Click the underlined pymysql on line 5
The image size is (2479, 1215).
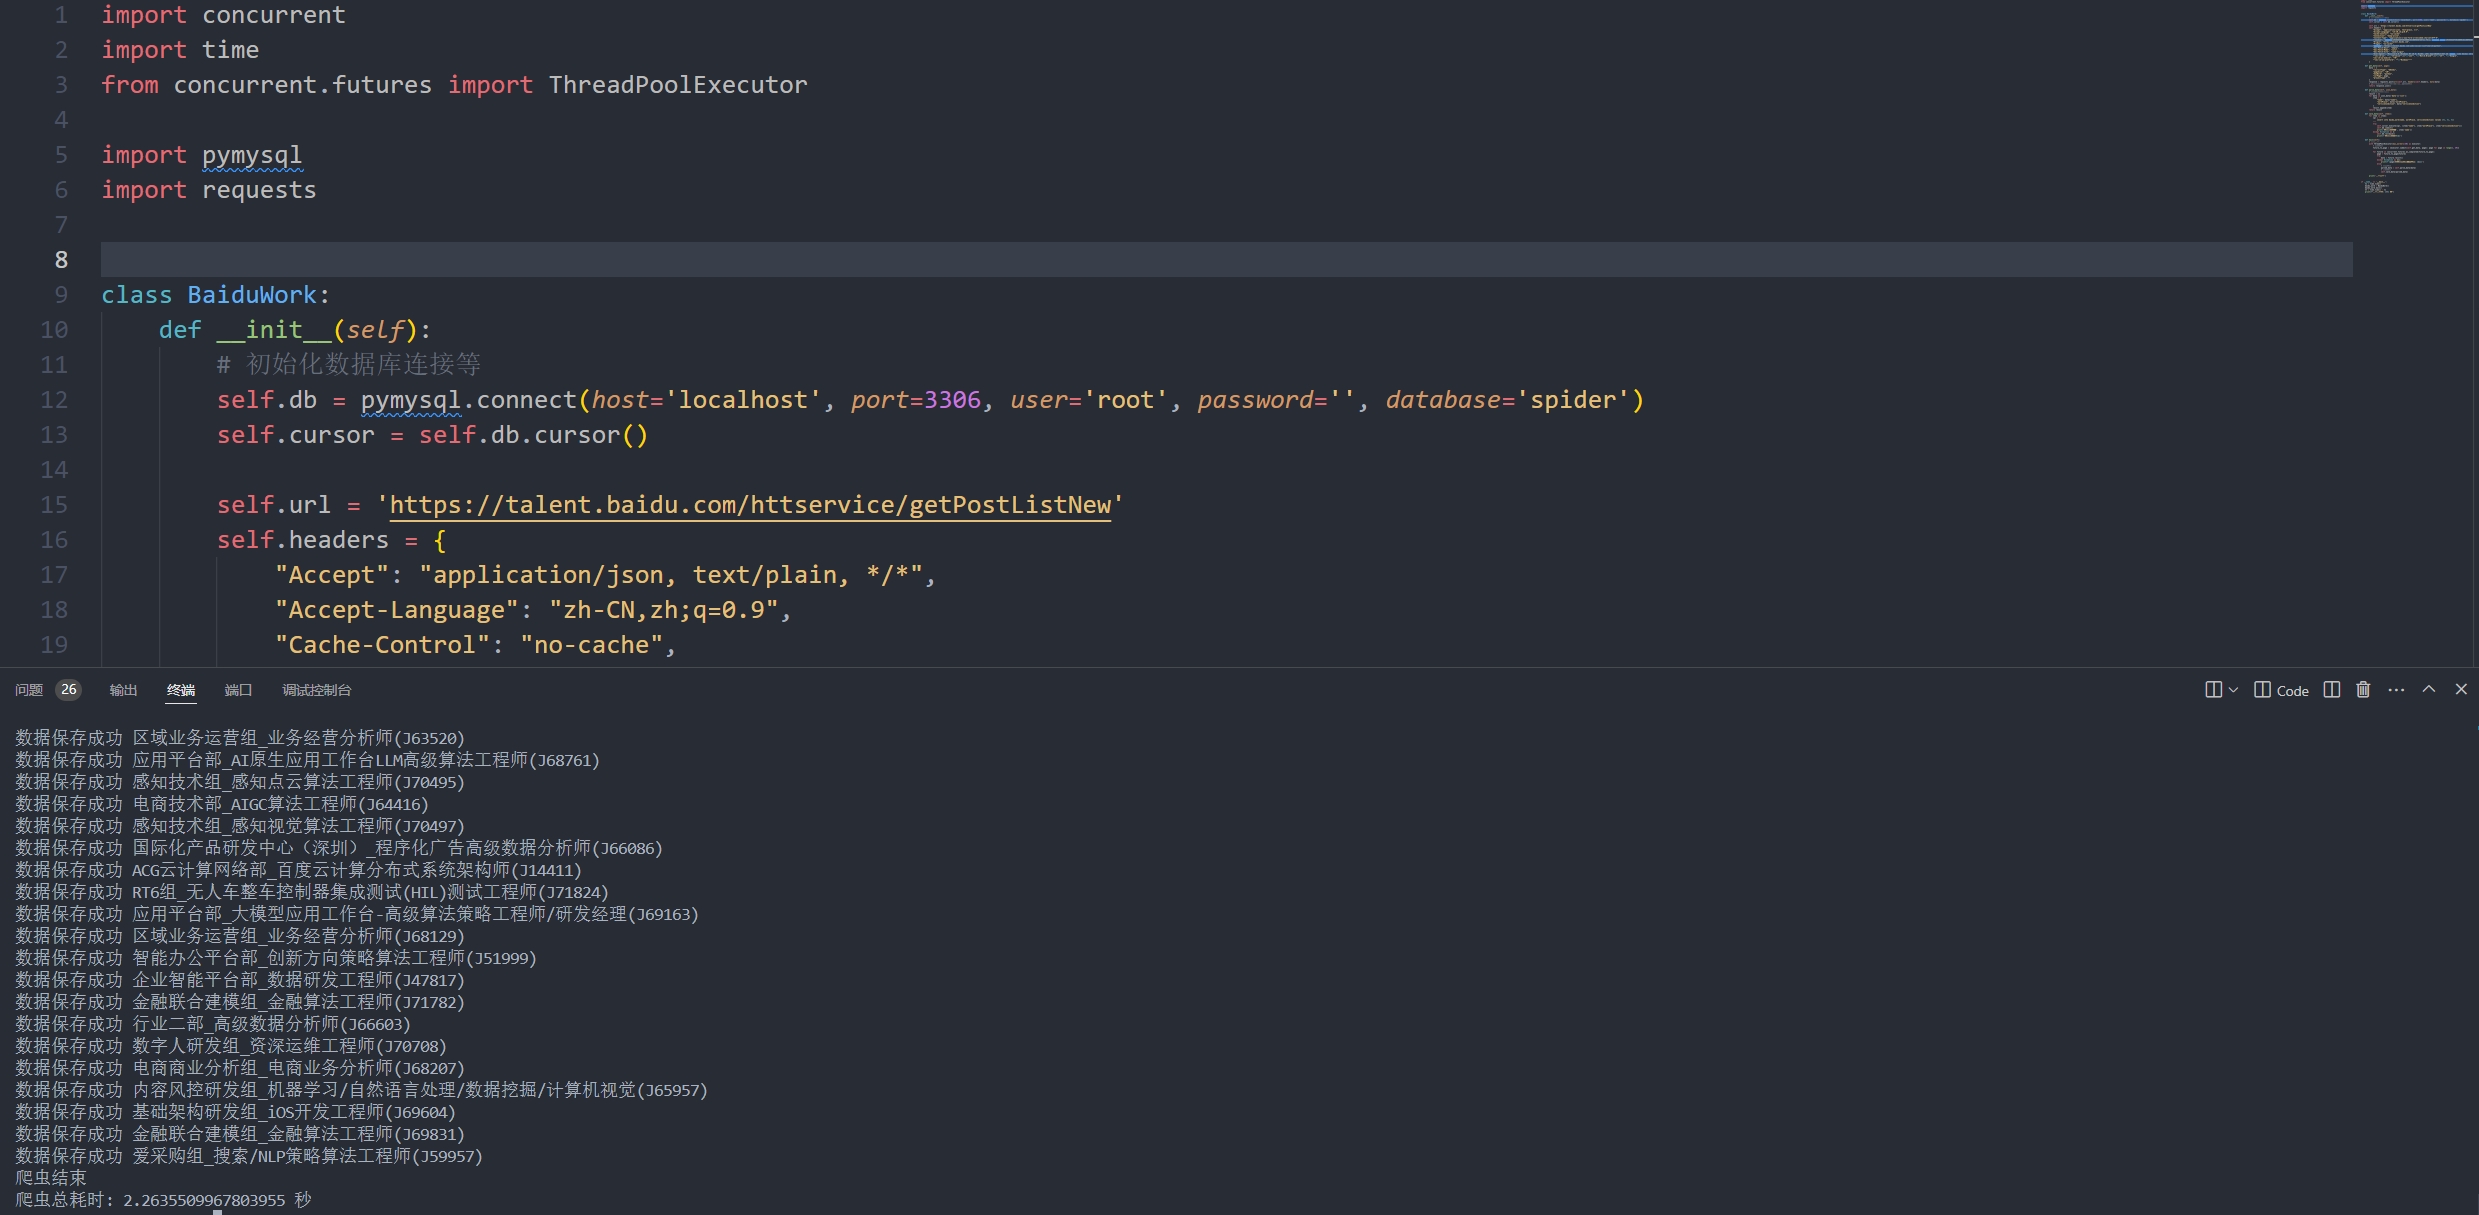[252, 155]
